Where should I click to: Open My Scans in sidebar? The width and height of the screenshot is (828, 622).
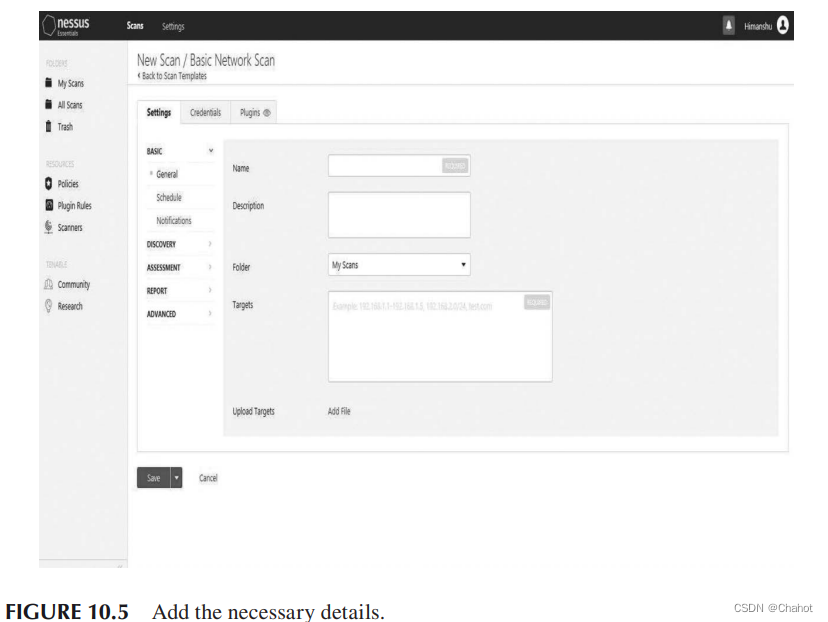click(71, 83)
